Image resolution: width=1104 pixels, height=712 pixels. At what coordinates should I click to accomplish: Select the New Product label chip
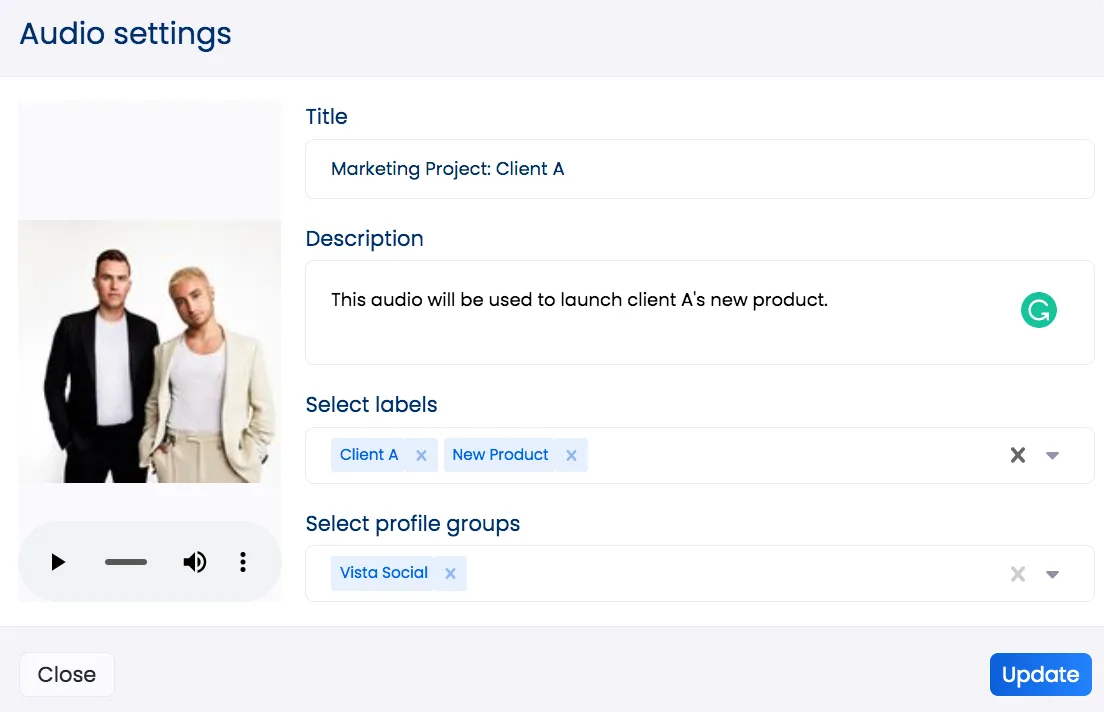500,455
